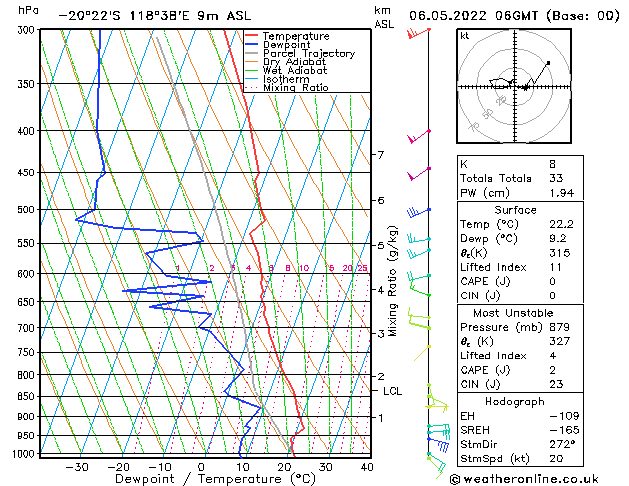Click the km ASL axis label
The image size is (629, 486).
384,17
